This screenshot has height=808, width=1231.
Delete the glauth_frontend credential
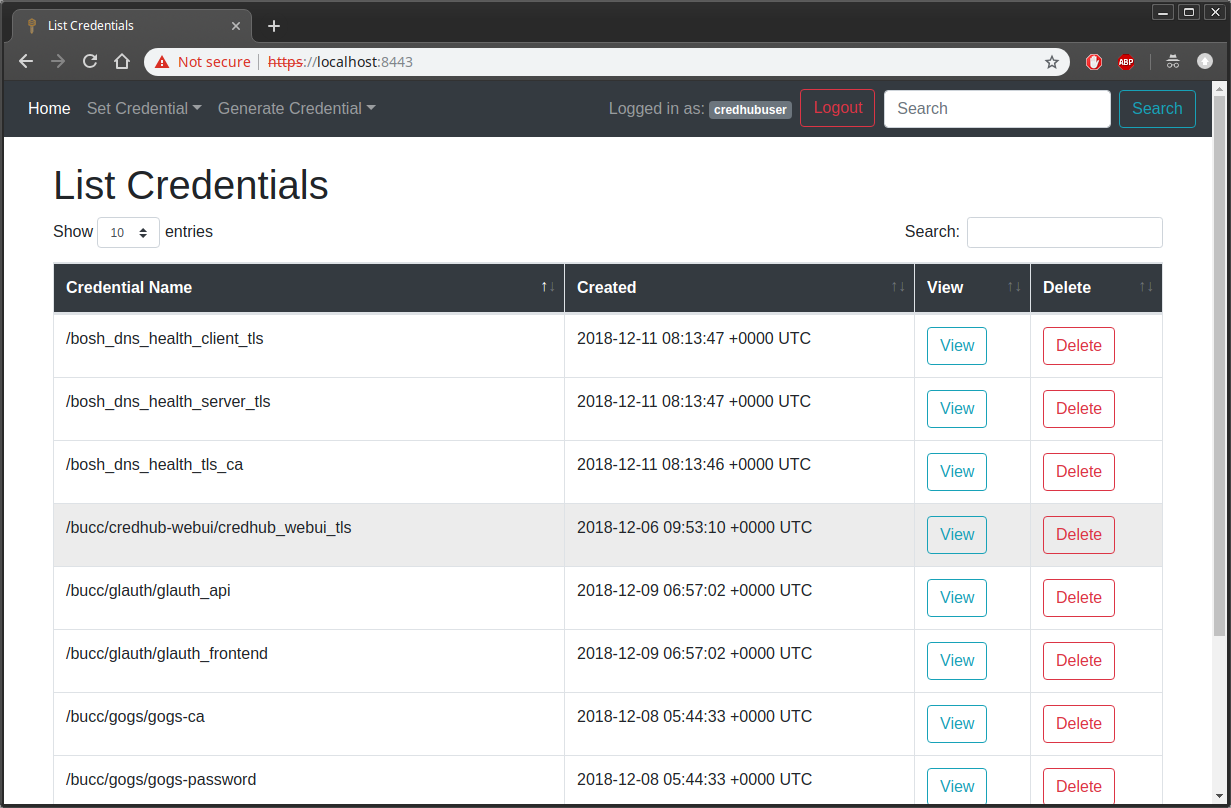click(x=1079, y=661)
